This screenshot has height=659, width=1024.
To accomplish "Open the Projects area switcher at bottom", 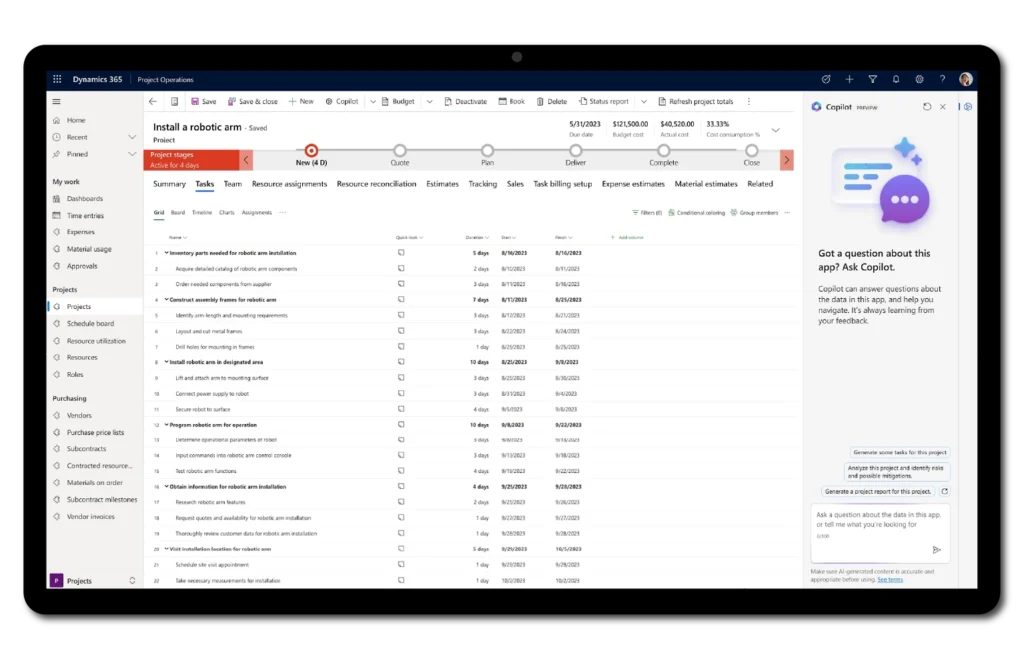I will (x=93, y=581).
